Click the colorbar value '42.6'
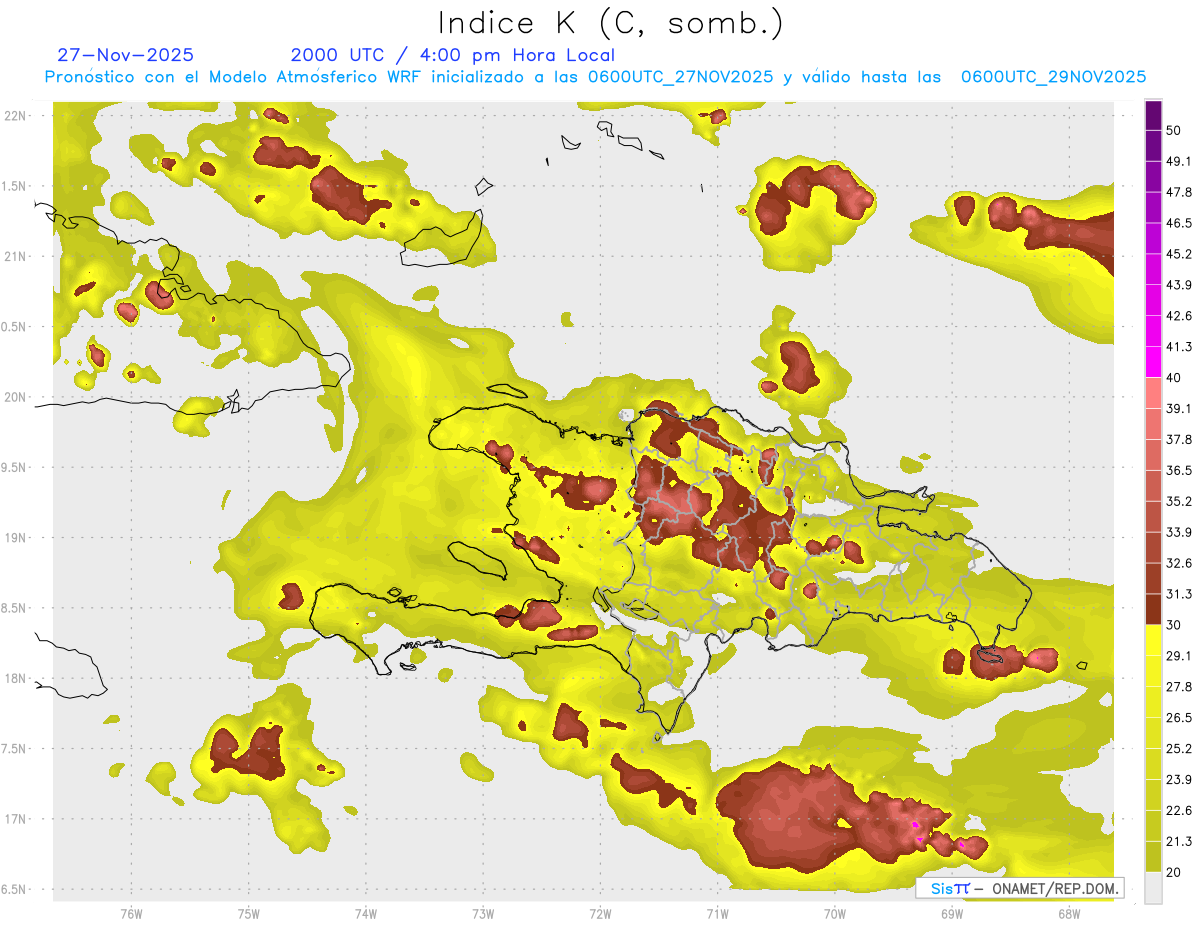The width and height of the screenshot is (1200, 927). click(x=1178, y=316)
